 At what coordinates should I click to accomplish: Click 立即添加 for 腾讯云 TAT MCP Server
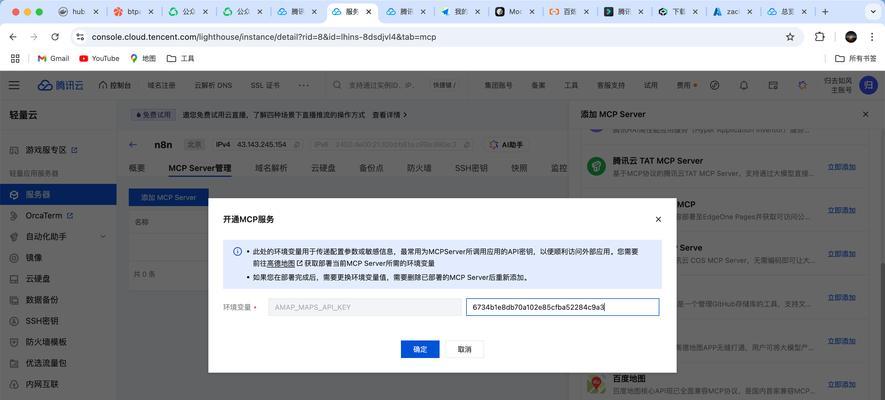pyautogui.click(x=842, y=166)
